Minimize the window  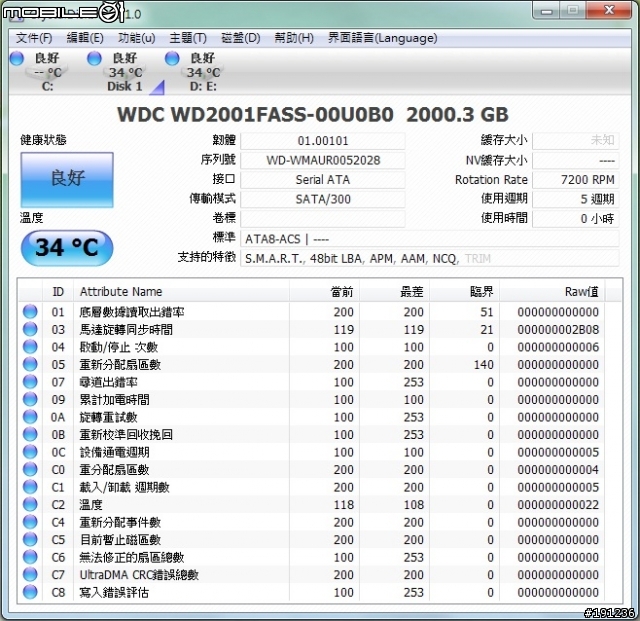547,11
